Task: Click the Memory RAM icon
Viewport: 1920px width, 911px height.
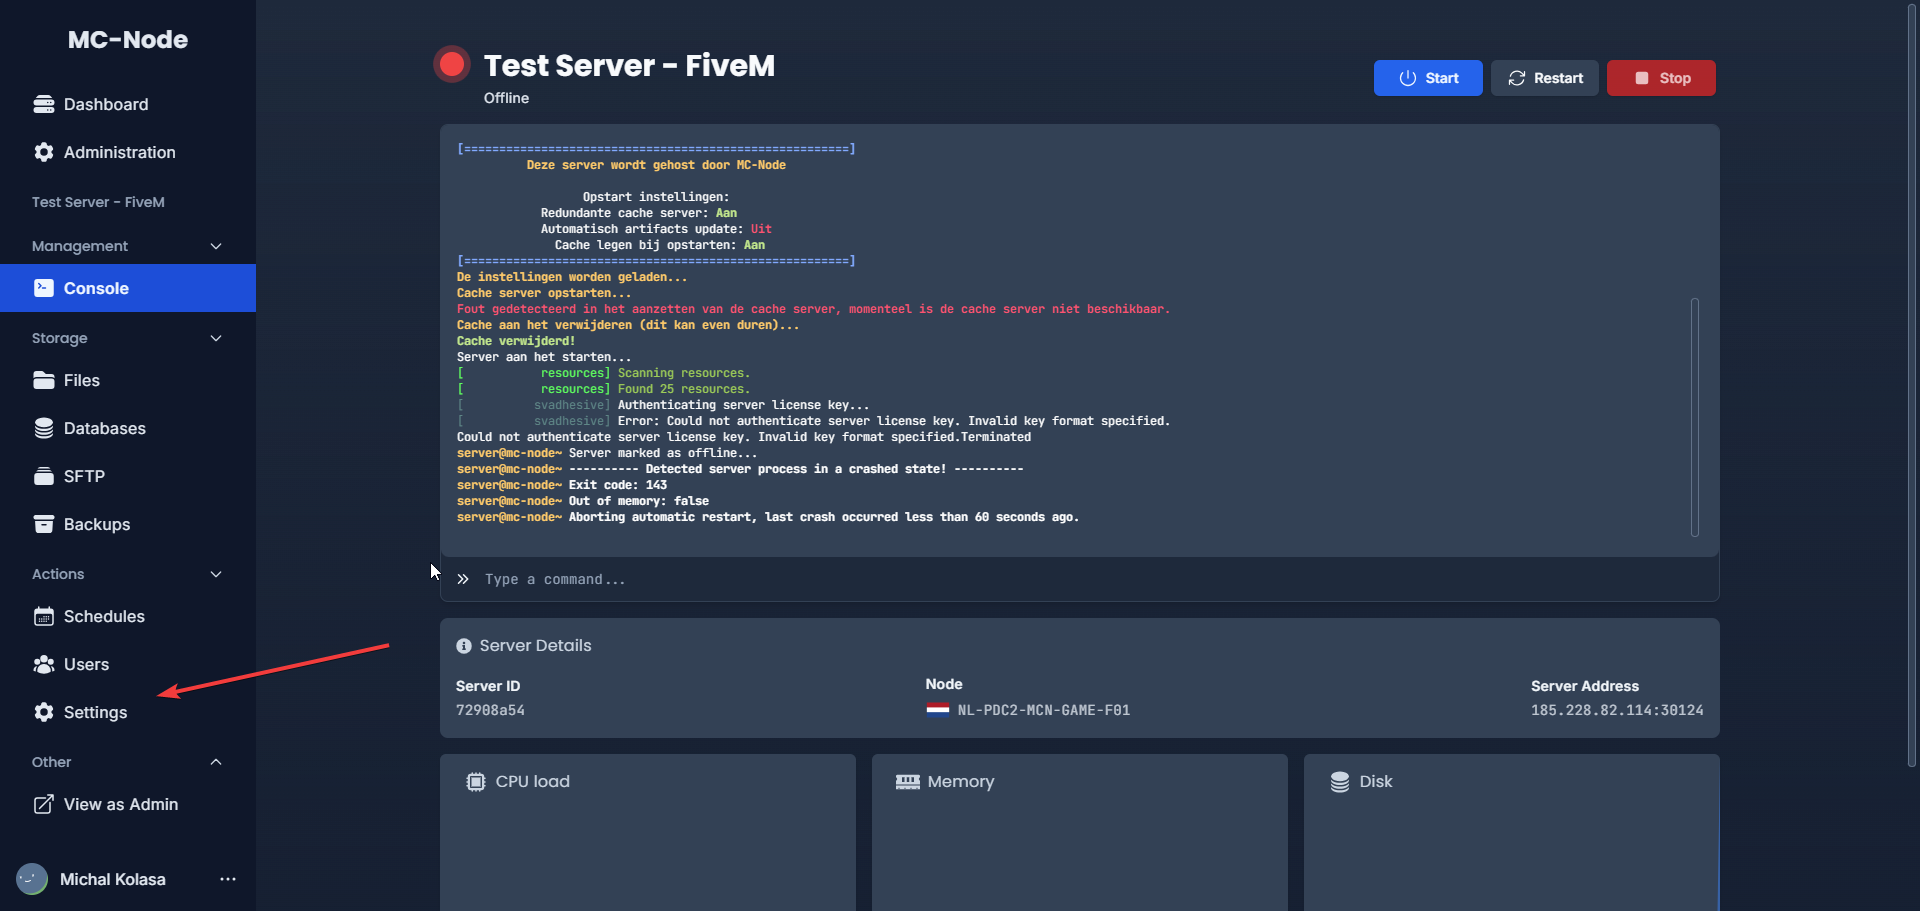Action: (908, 782)
